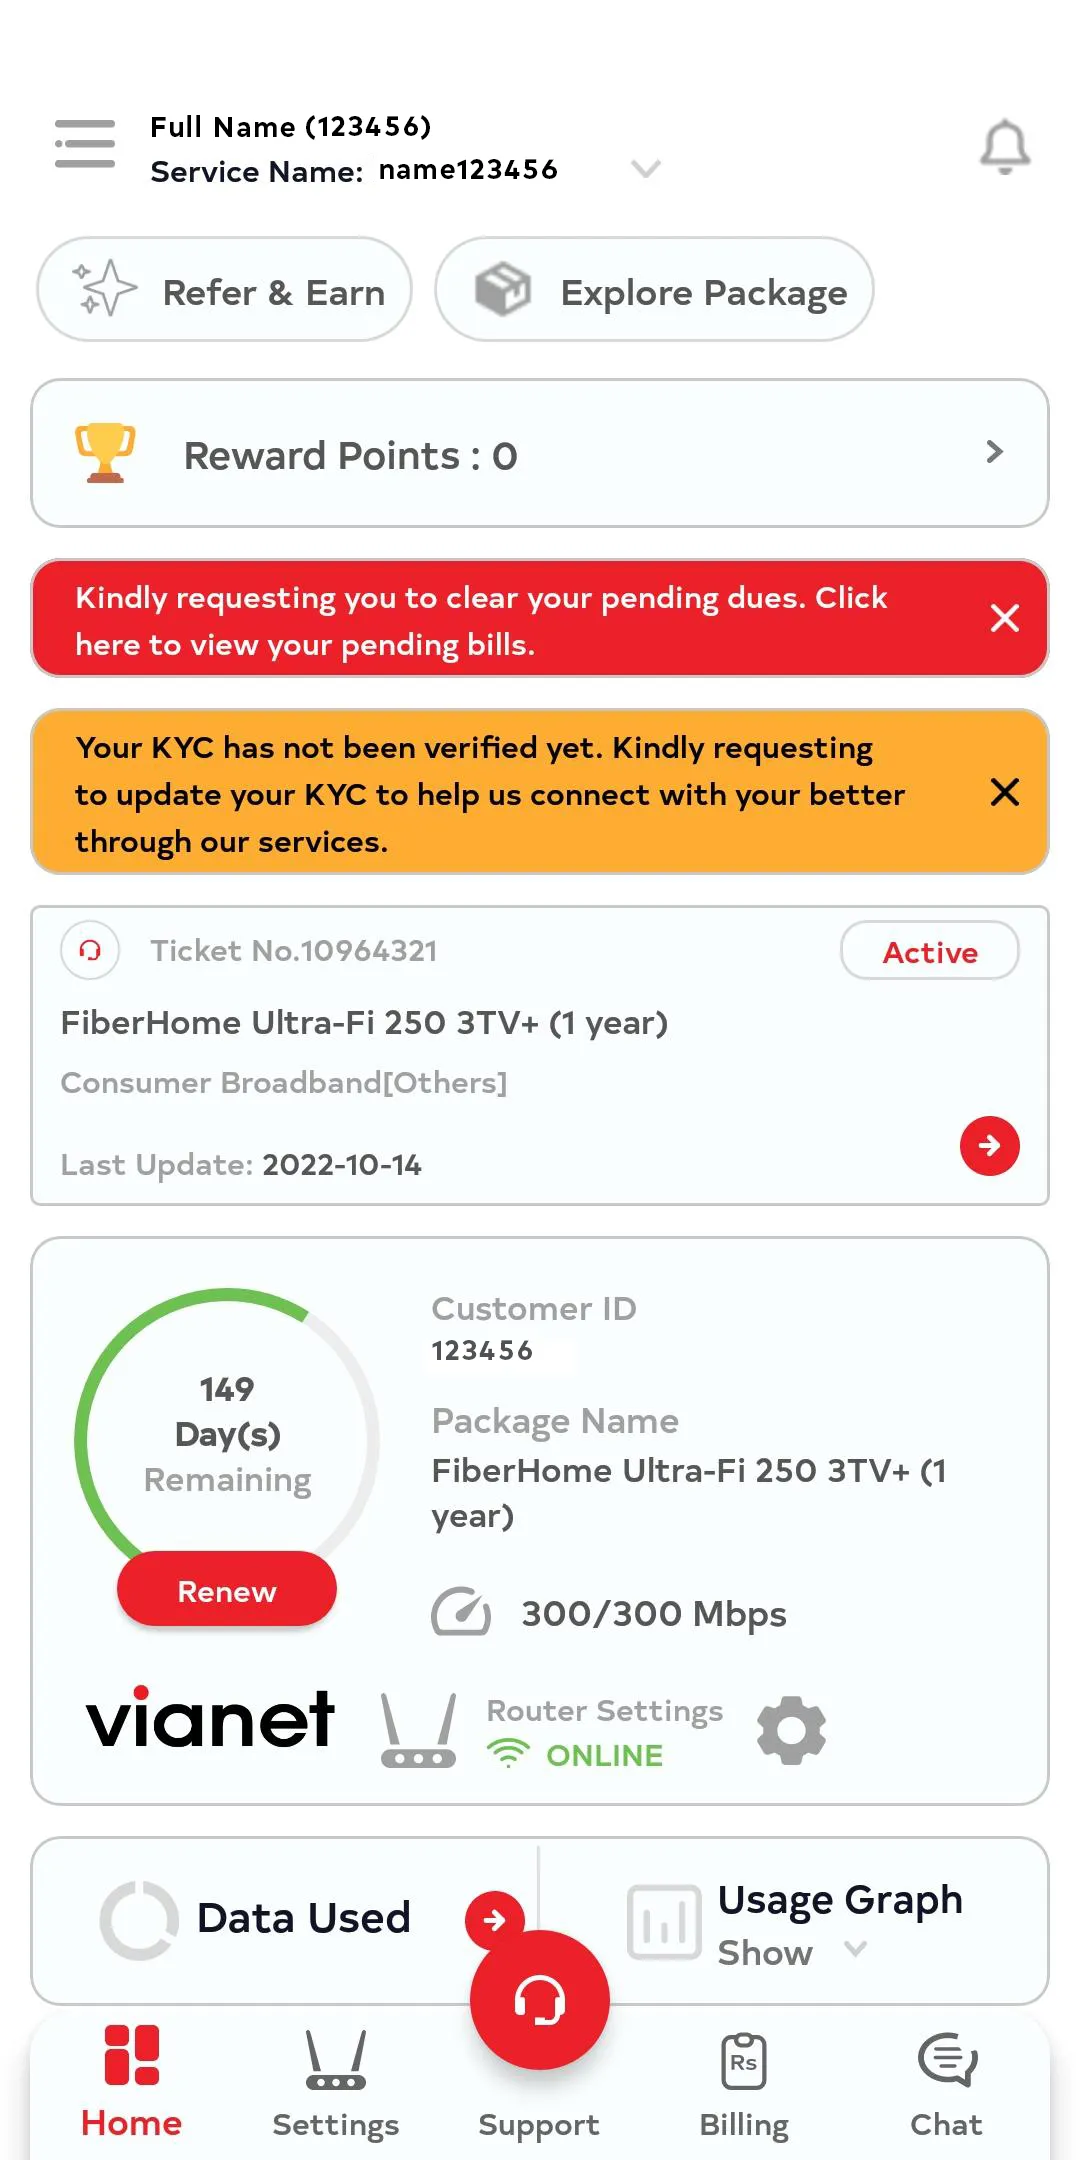1080x2160 pixels.
Task: Tap the red floating support headset button
Action: [540, 2000]
